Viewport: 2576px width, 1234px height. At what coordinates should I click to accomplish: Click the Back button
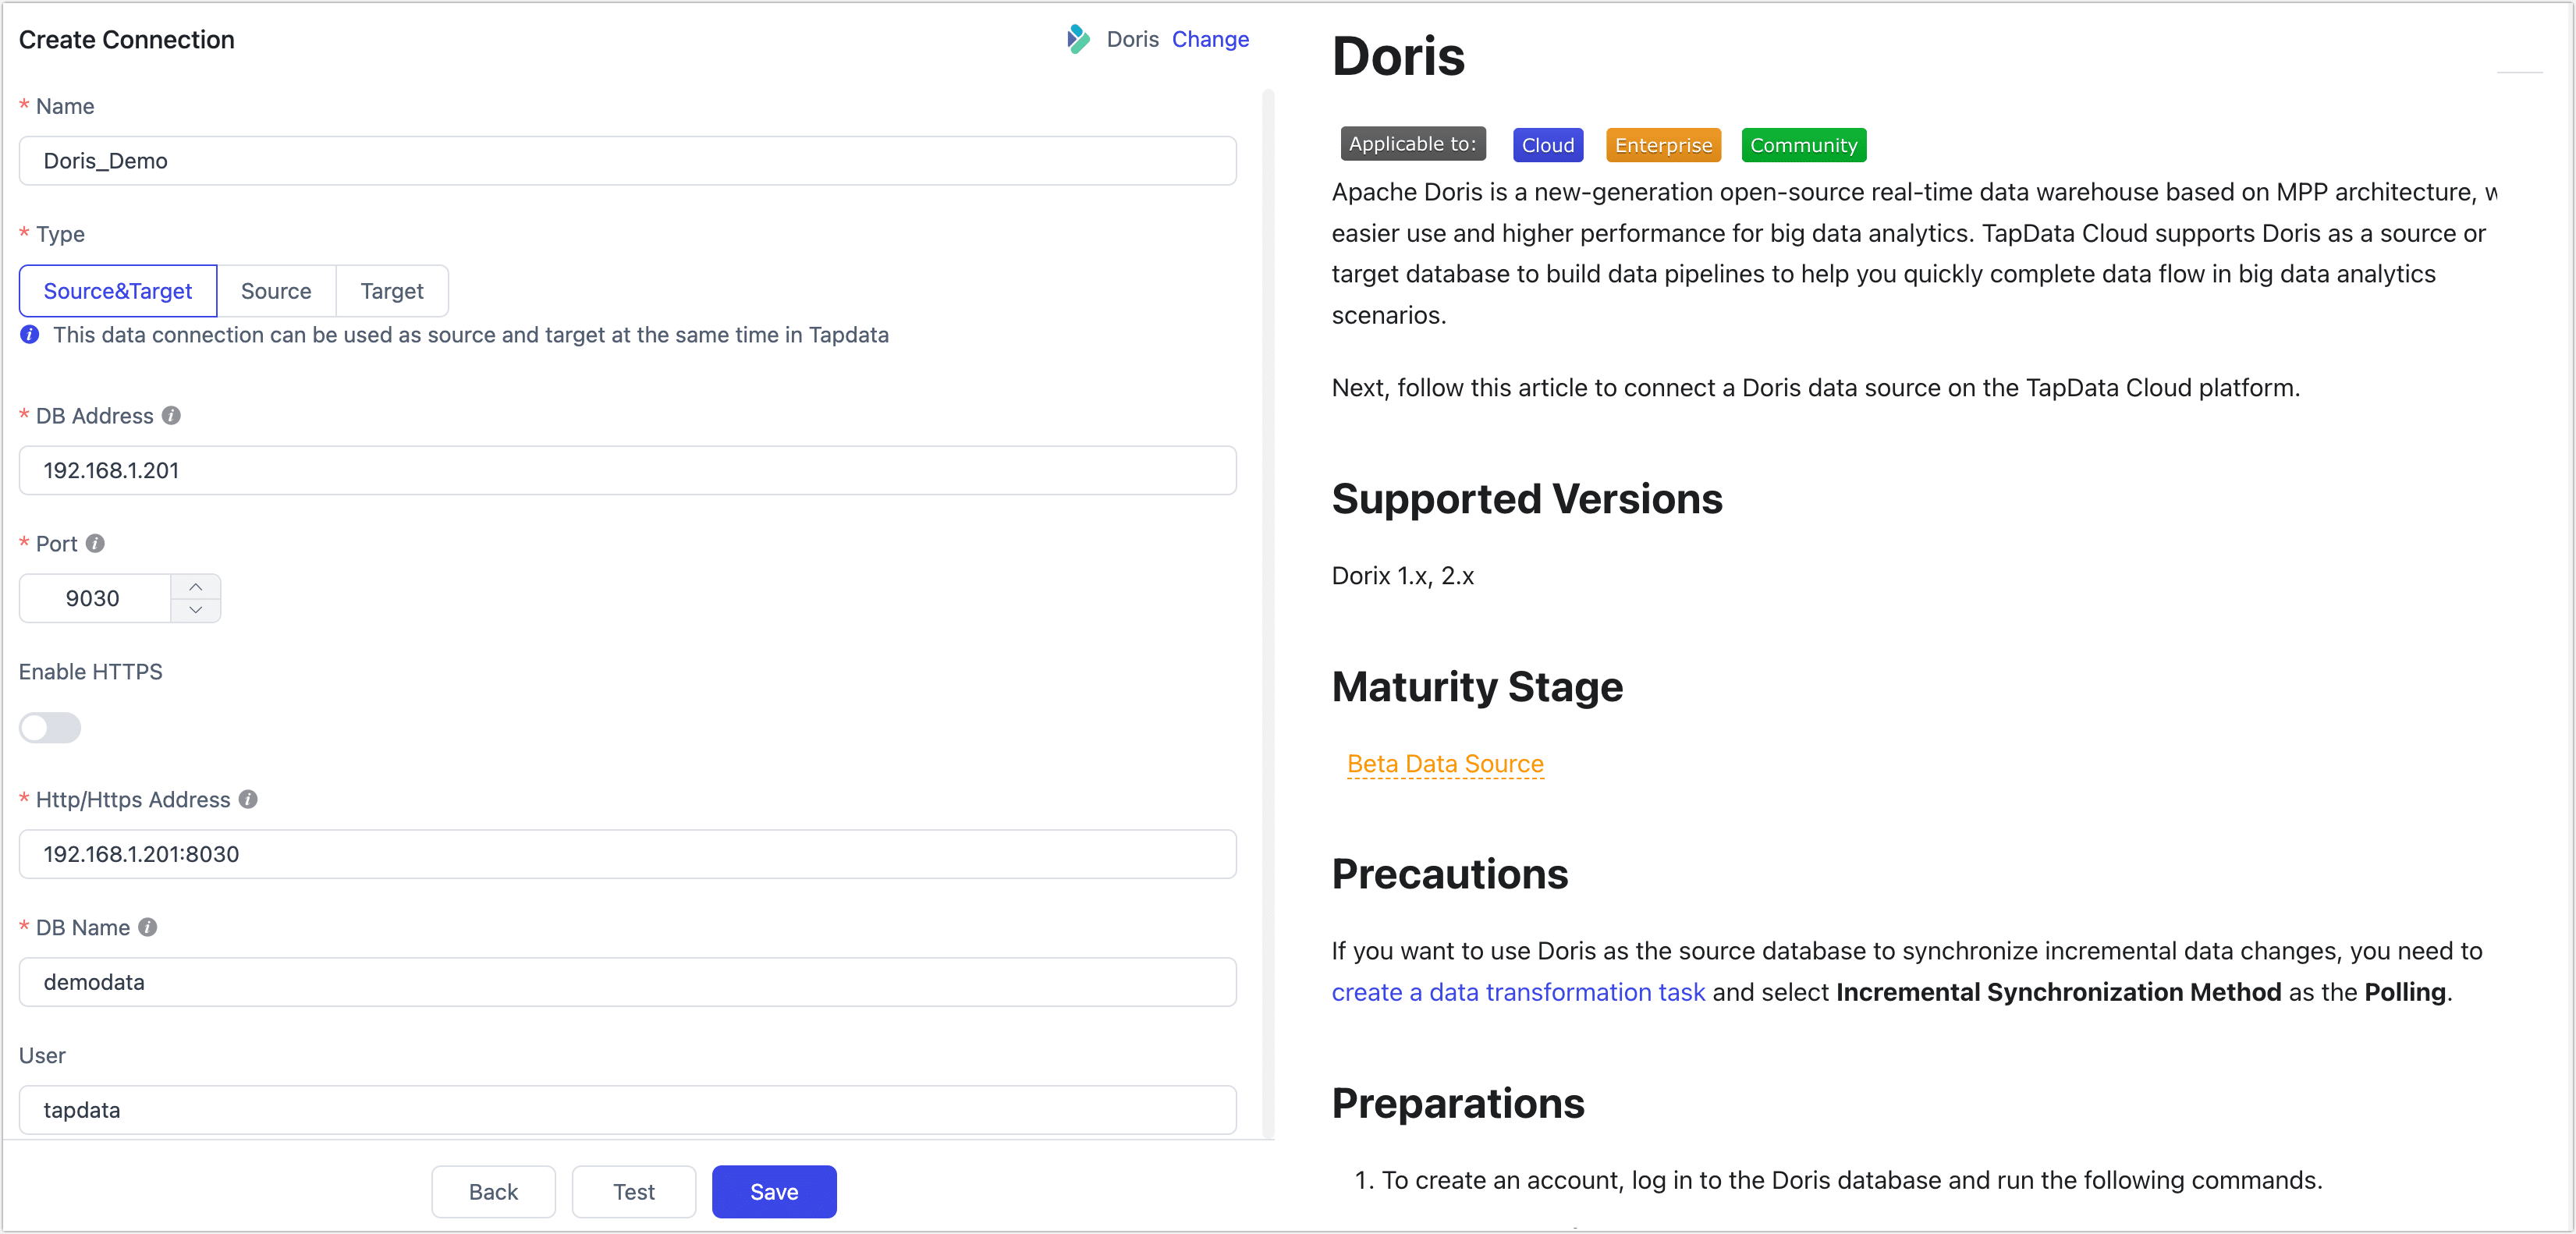[493, 1191]
